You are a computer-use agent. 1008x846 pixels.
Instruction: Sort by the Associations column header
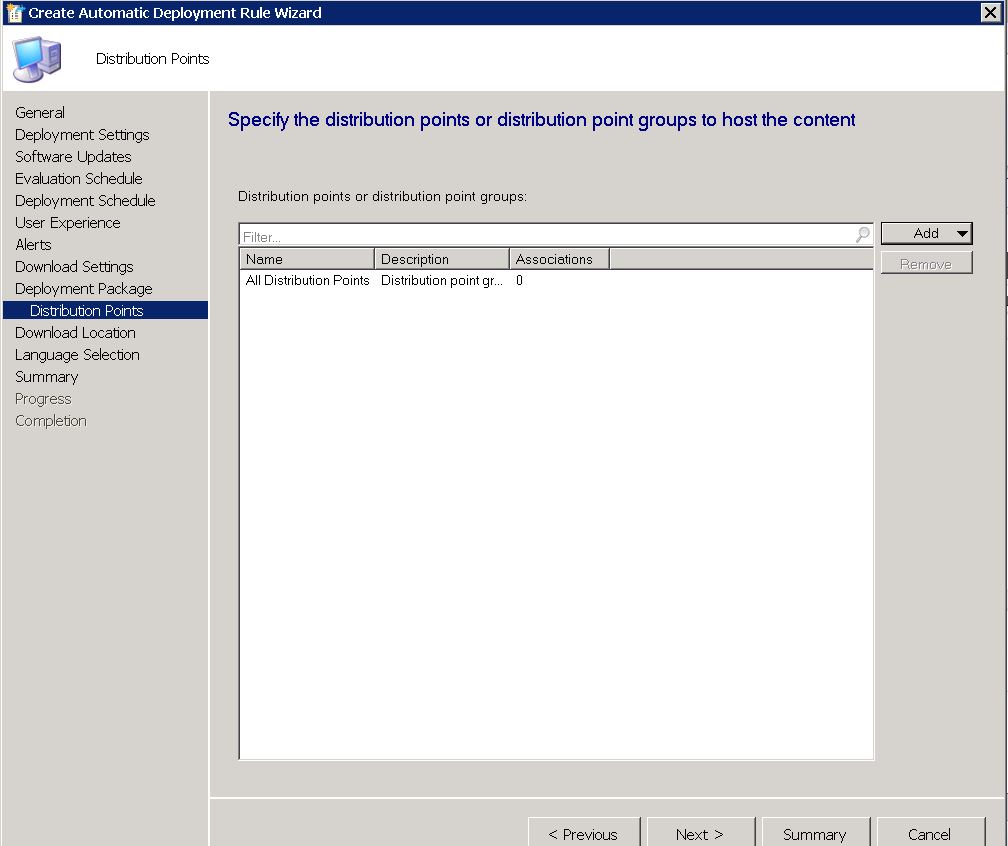coord(559,259)
